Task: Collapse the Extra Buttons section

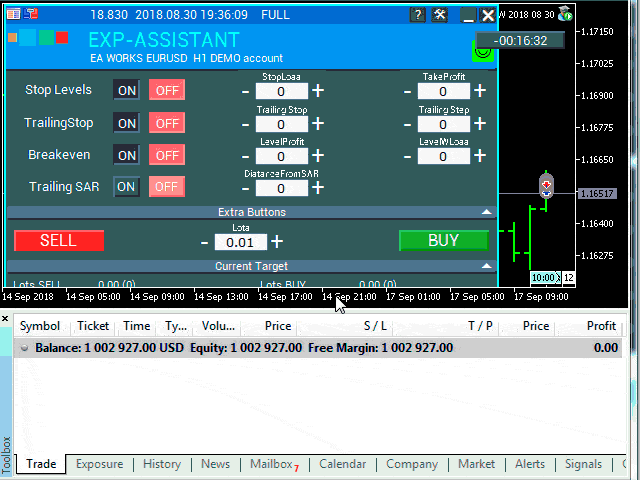Action: coord(486,212)
